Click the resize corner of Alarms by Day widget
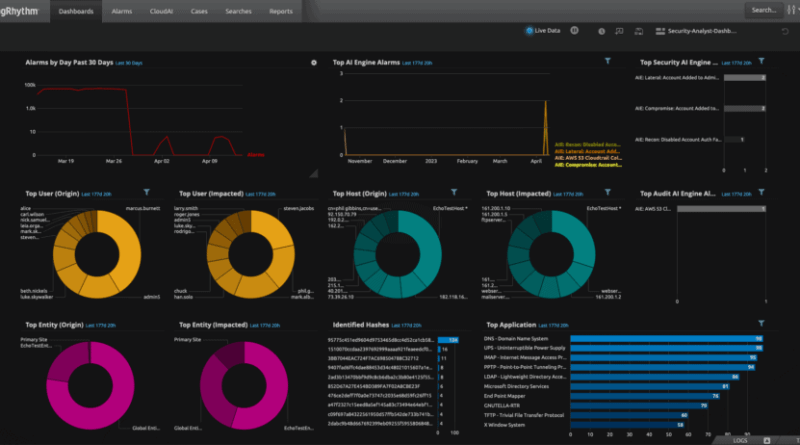This screenshot has height=445, width=800. click(x=314, y=174)
